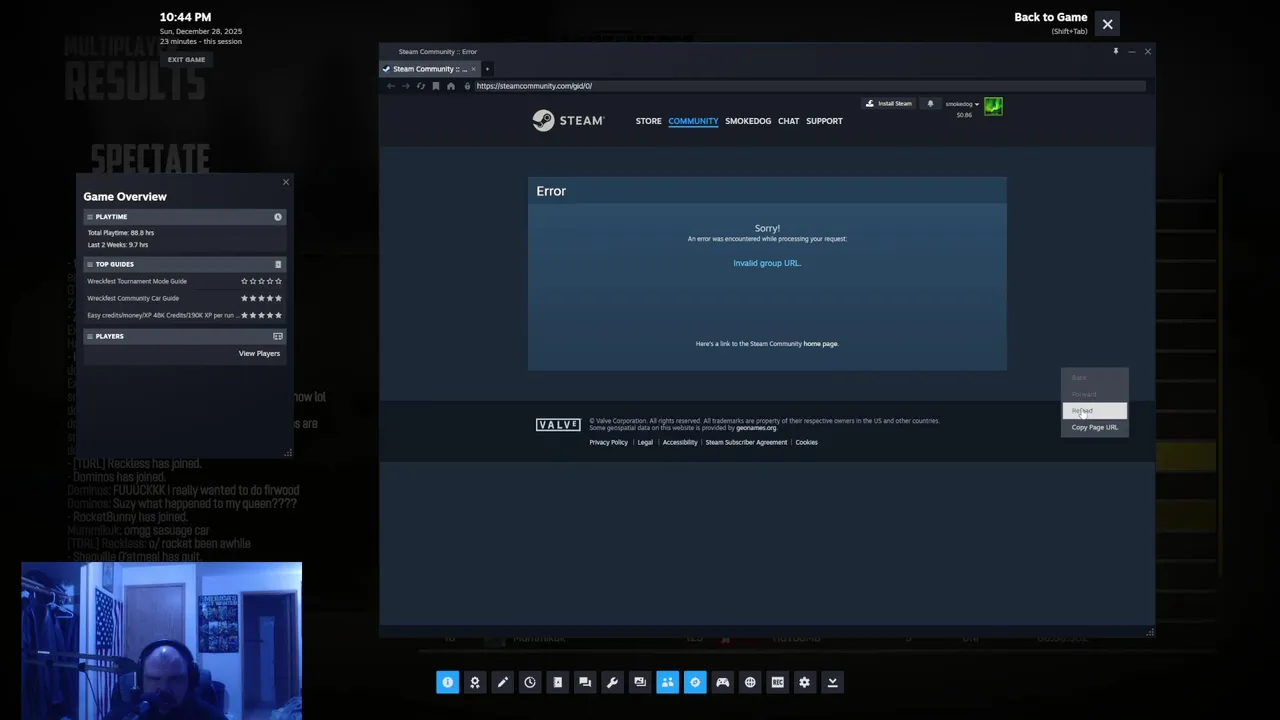
Task: Click the user avatar image
Action: click(993, 106)
